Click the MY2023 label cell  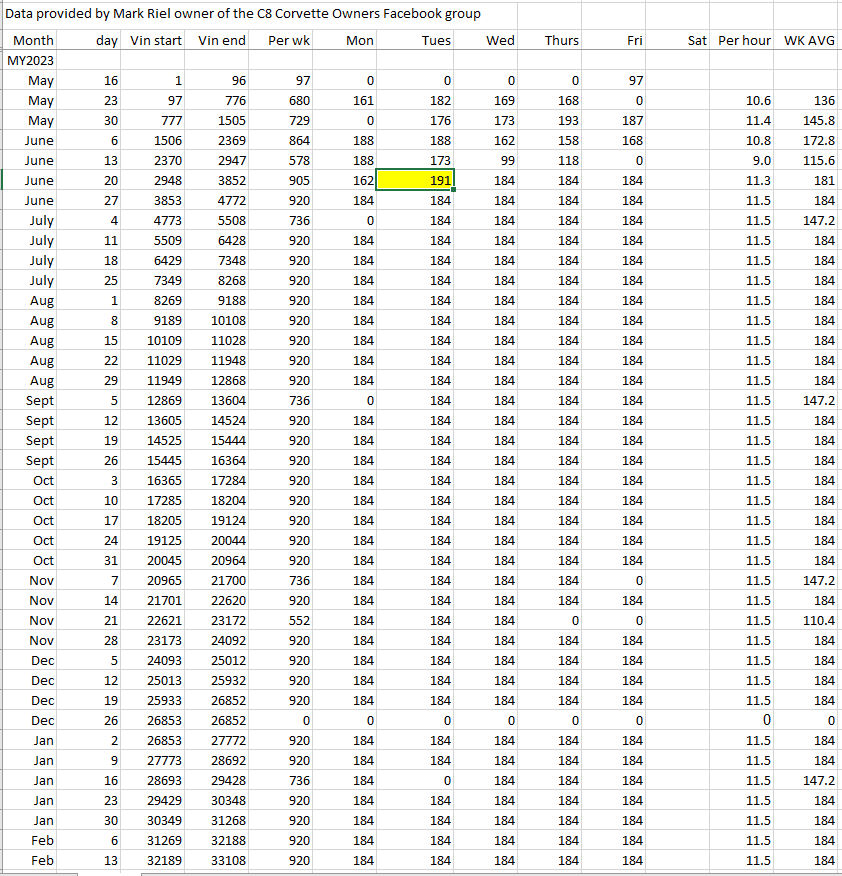(30, 60)
